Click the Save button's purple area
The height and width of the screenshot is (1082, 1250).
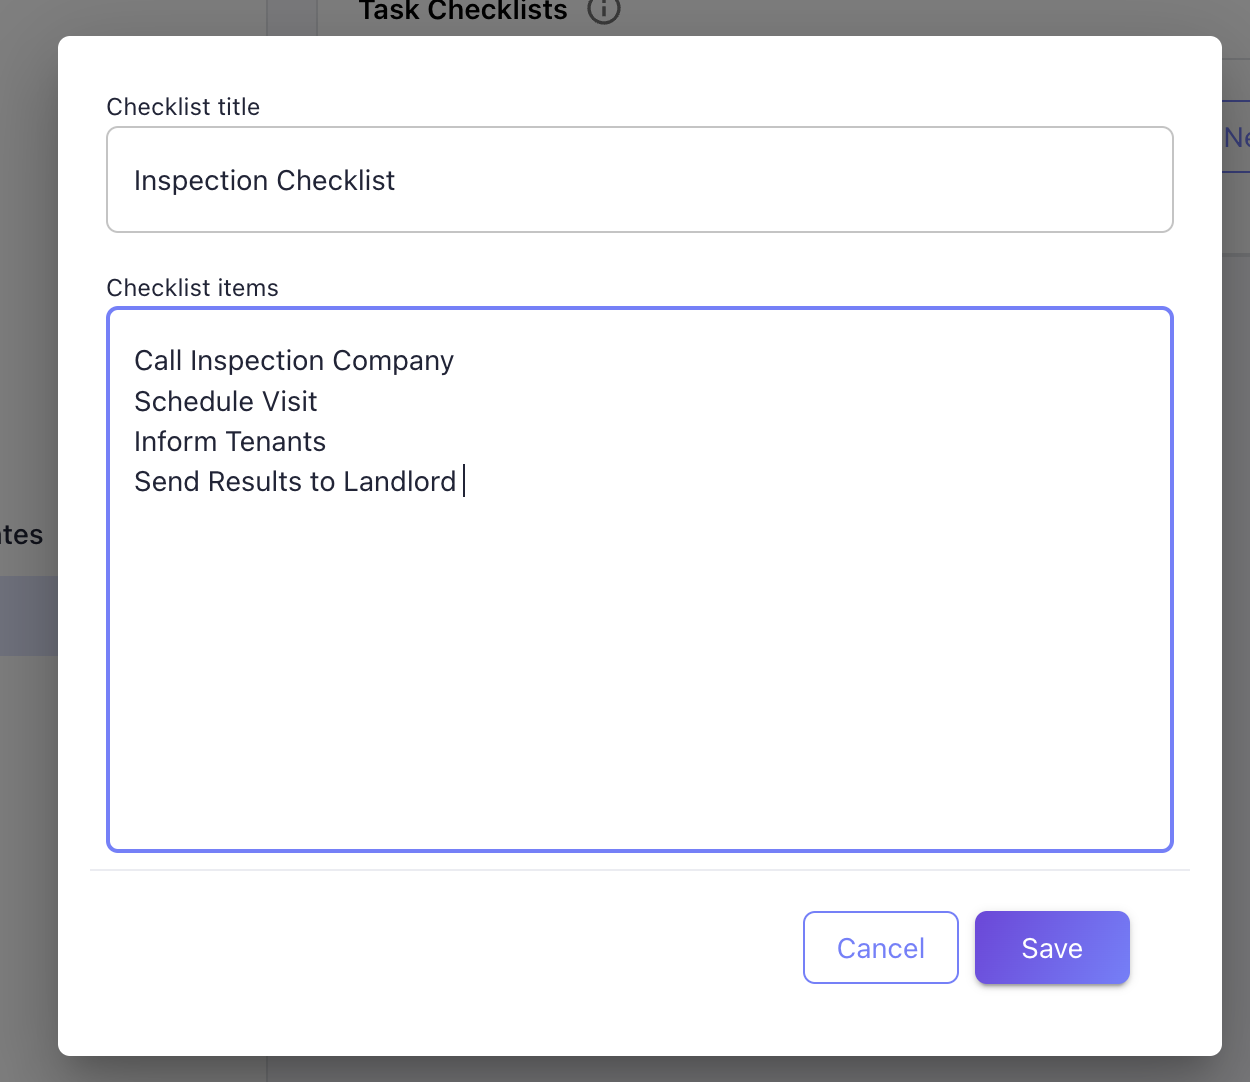(1051, 947)
